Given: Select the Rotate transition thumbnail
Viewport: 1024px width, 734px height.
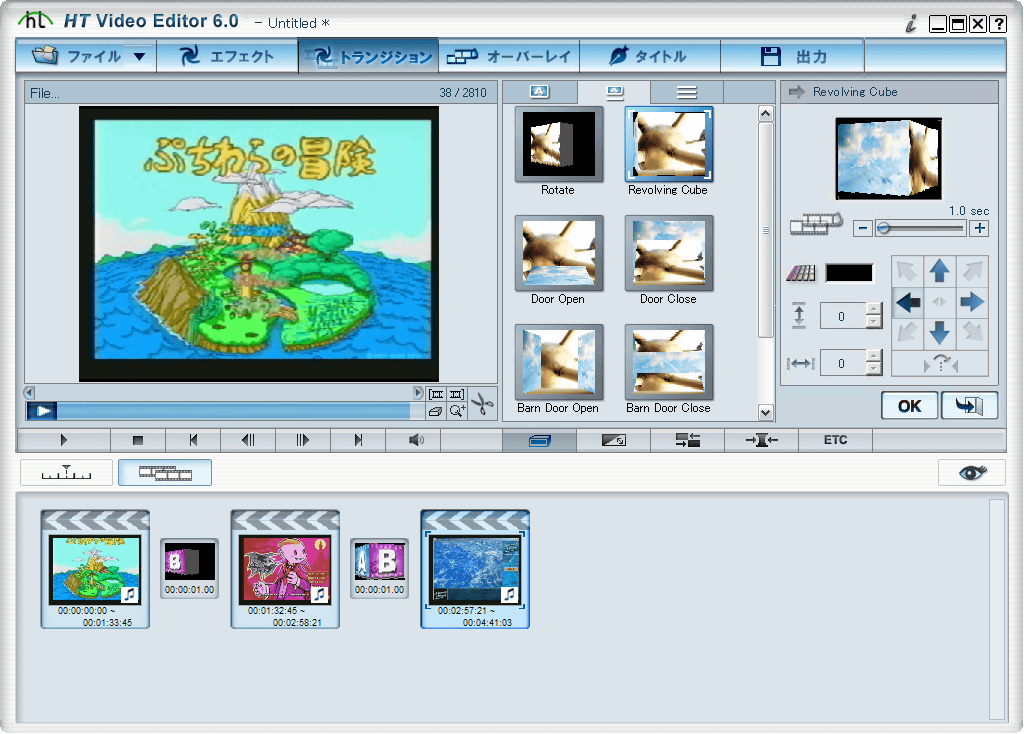Looking at the screenshot, I should 558,145.
